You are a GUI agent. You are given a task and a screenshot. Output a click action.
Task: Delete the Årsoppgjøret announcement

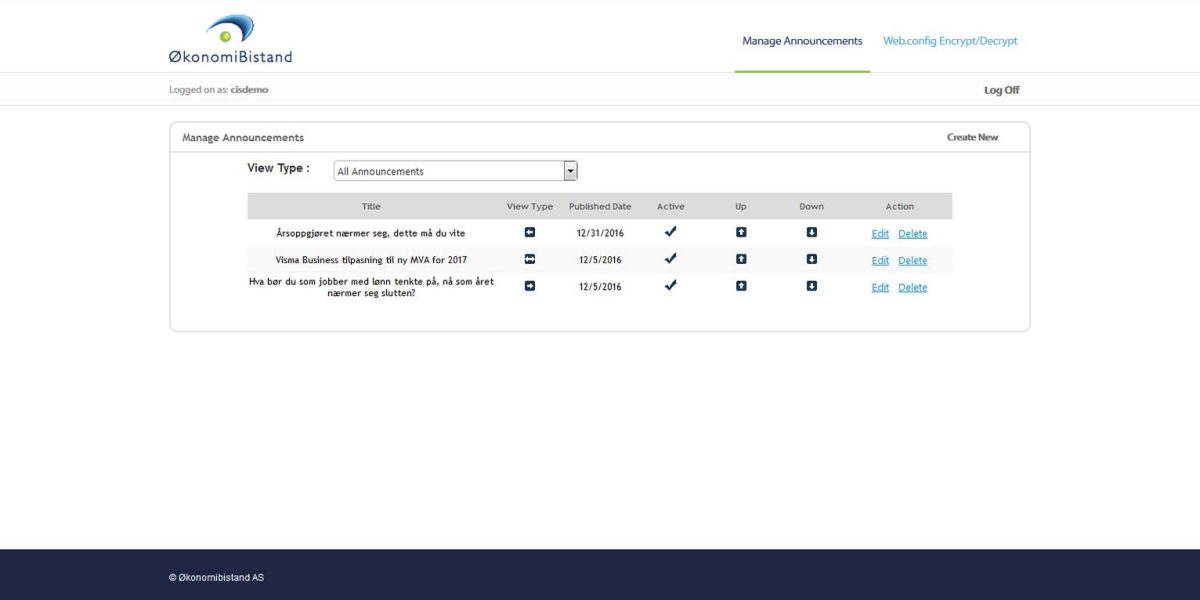click(912, 232)
